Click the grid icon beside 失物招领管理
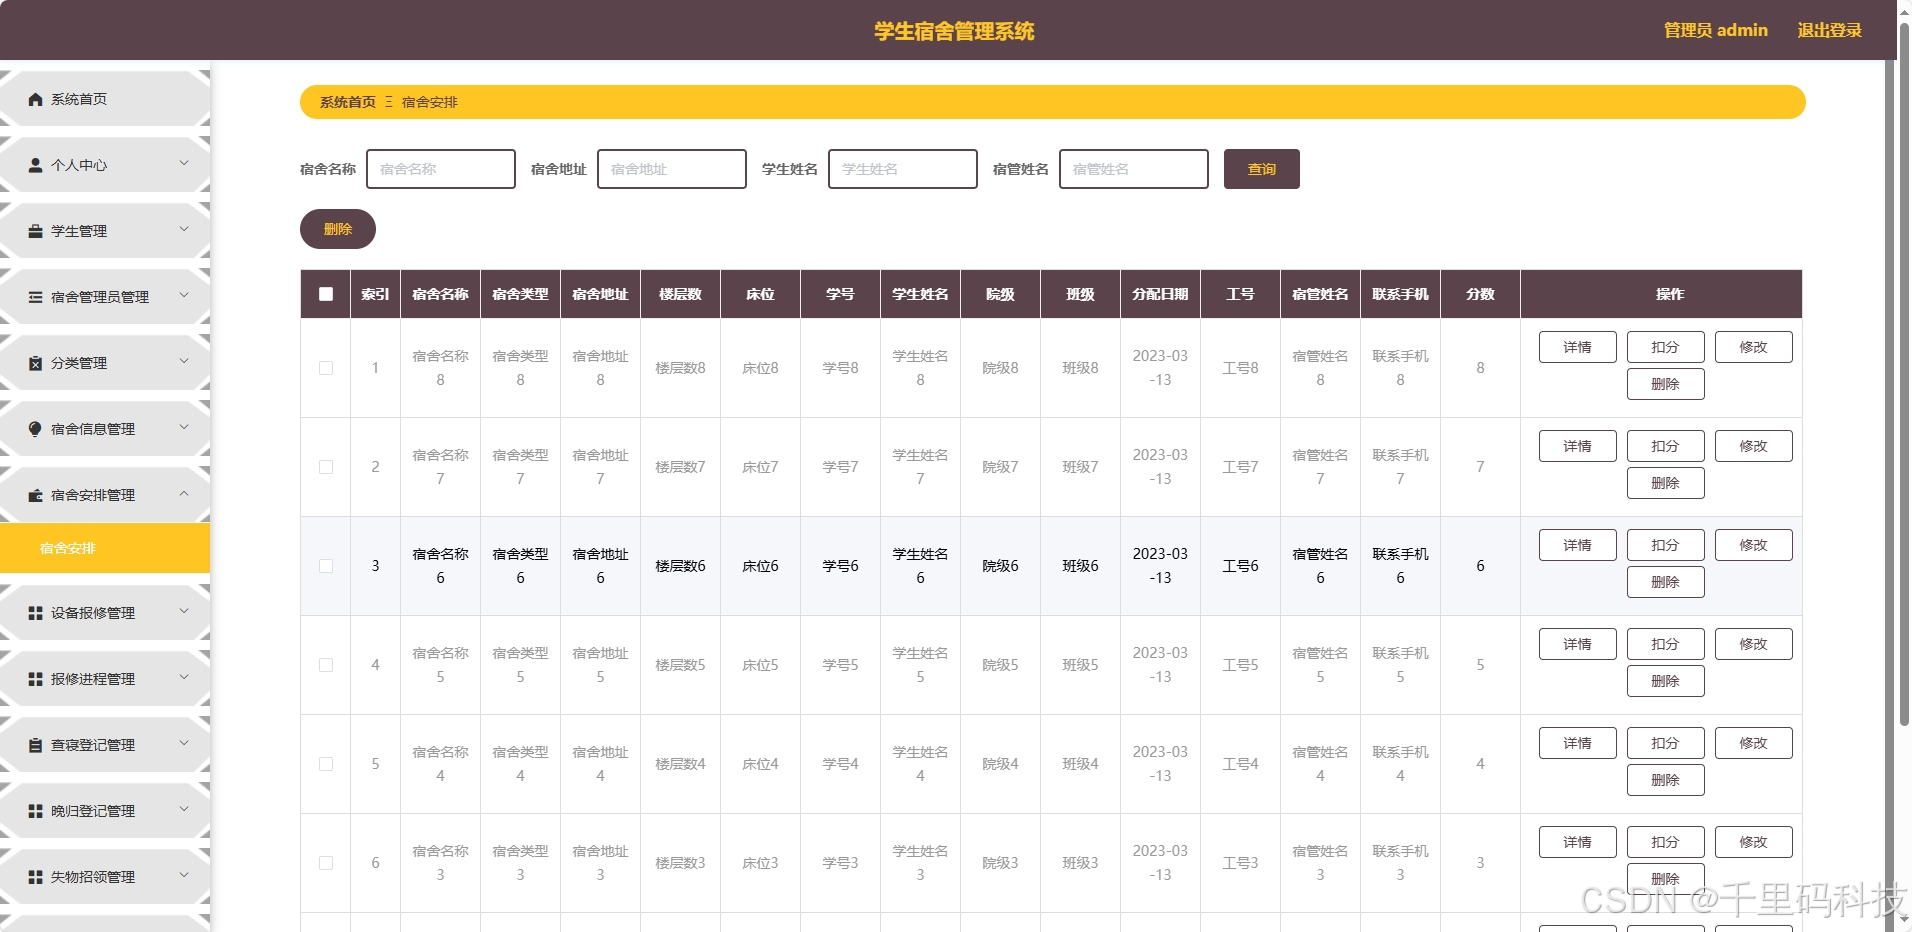The image size is (1912, 932). [36, 877]
